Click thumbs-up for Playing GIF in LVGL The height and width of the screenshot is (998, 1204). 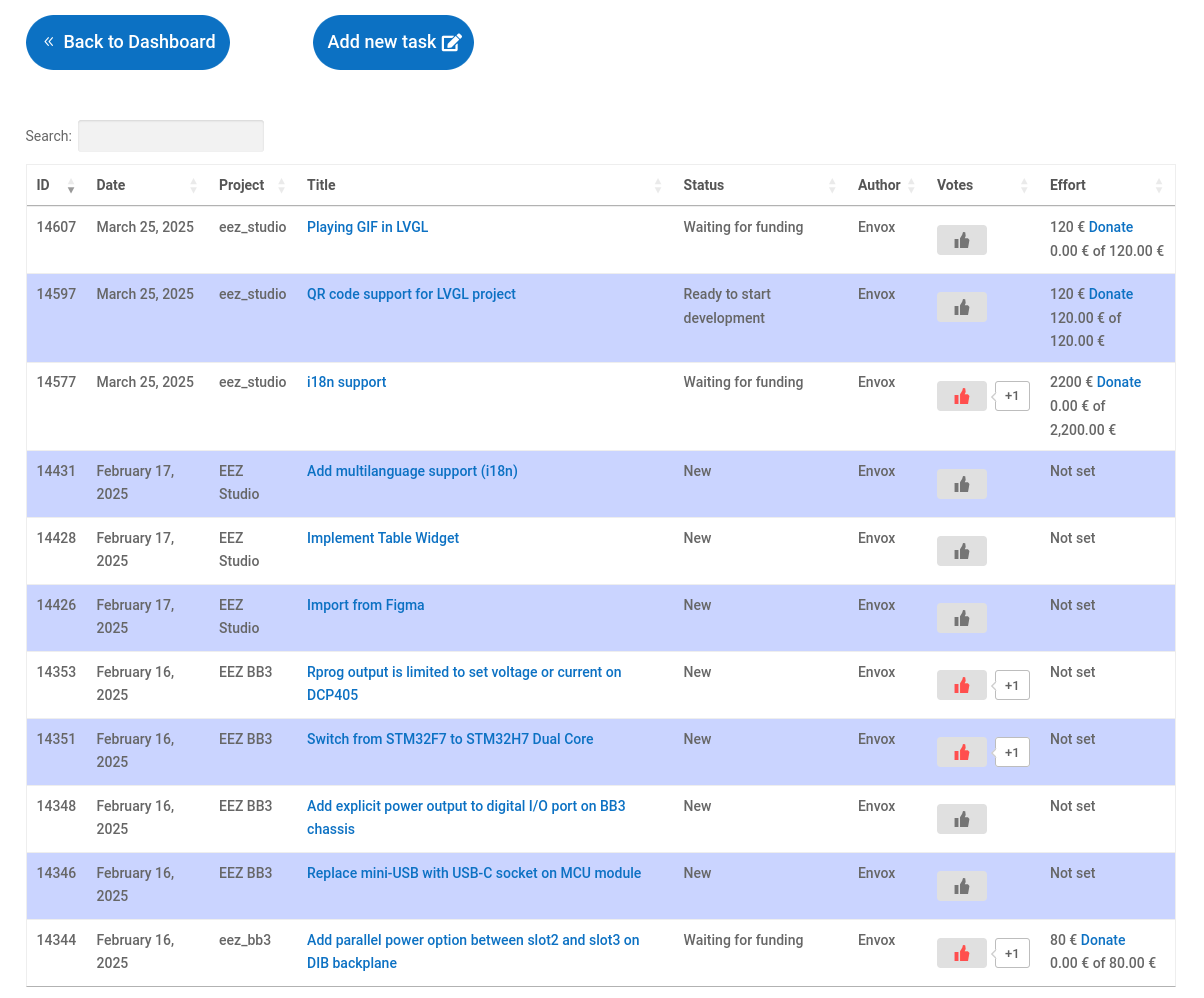pos(961,240)
